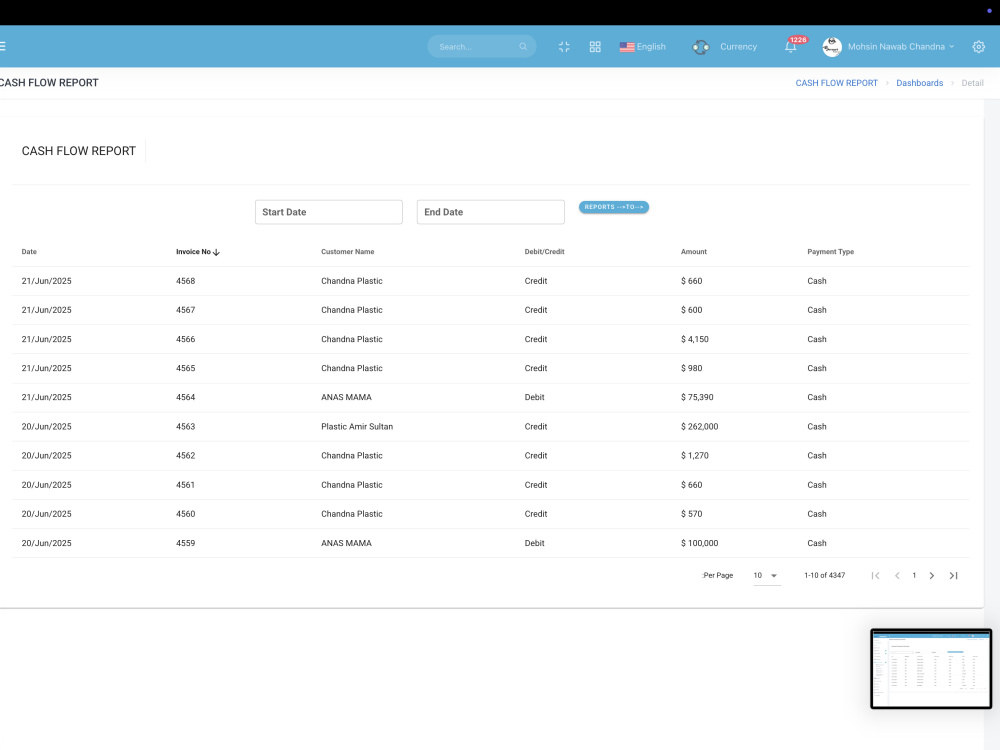The width and height of the screenshot is (1000, 750).
Task: Click current page number 1
Action: [x=914, y=575]
